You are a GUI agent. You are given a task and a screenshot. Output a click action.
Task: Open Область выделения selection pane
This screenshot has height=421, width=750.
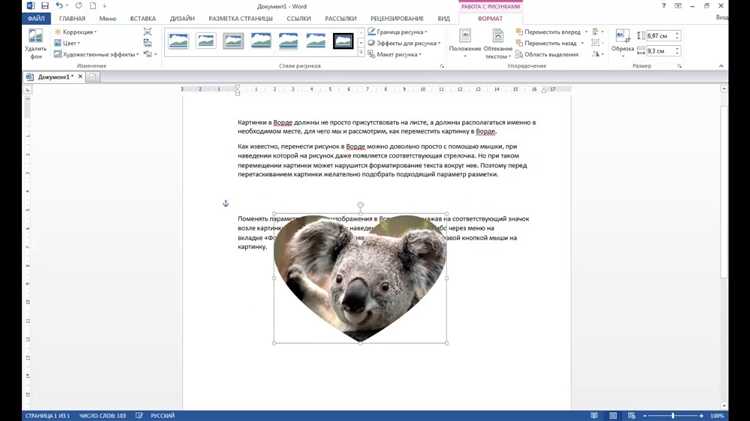pyautogui.click(x=550, y=55)
